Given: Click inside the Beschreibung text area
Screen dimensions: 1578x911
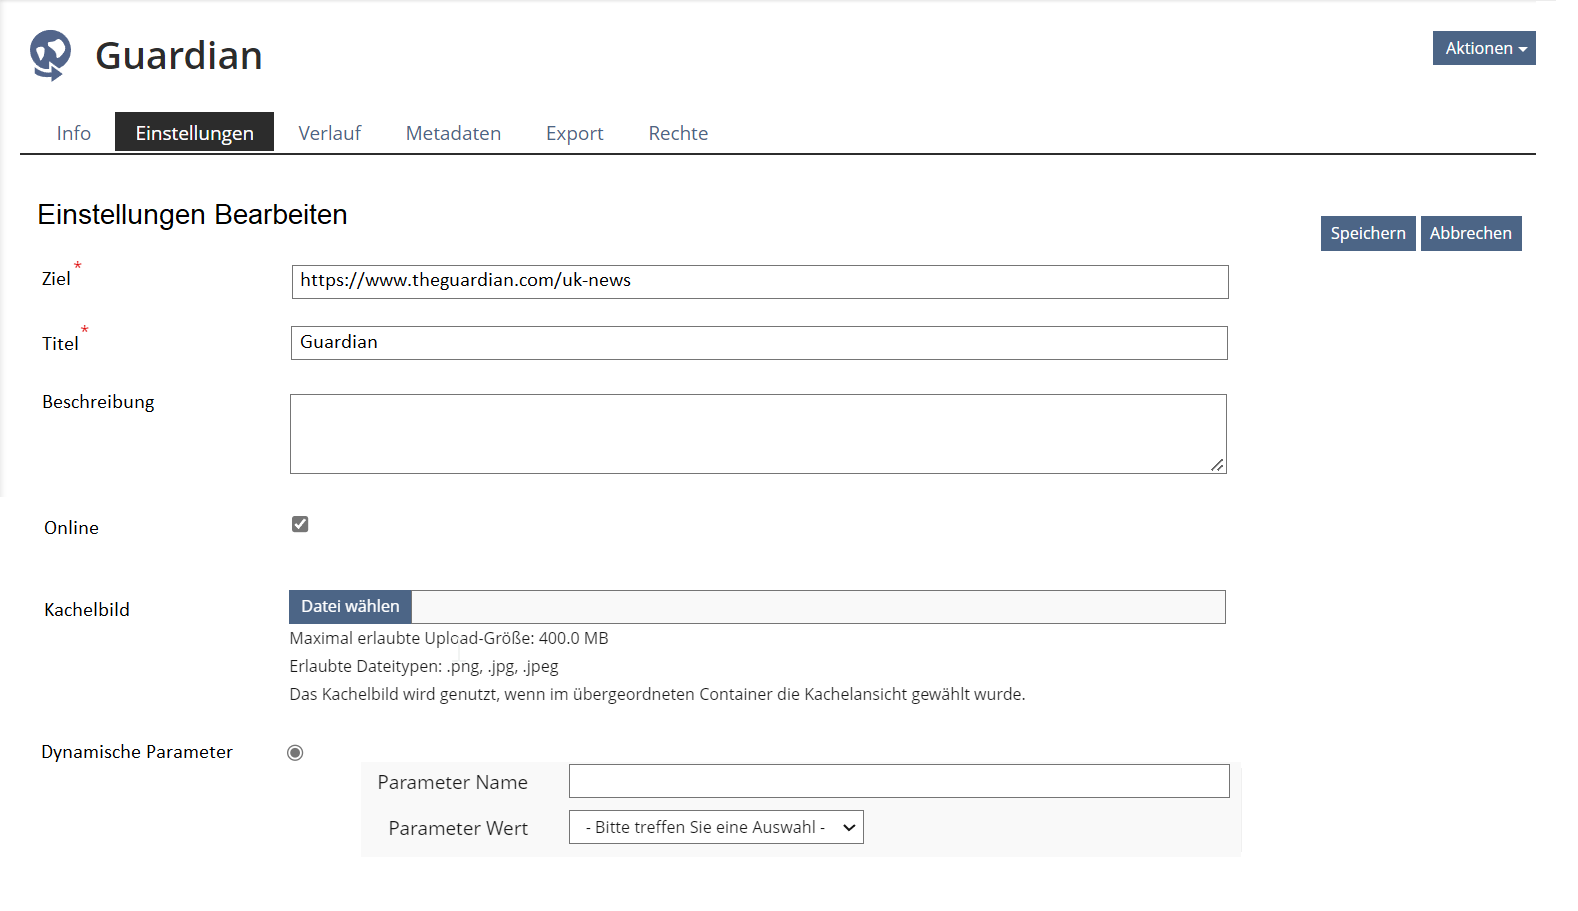Looking at the screenshot, I should 757,433.
